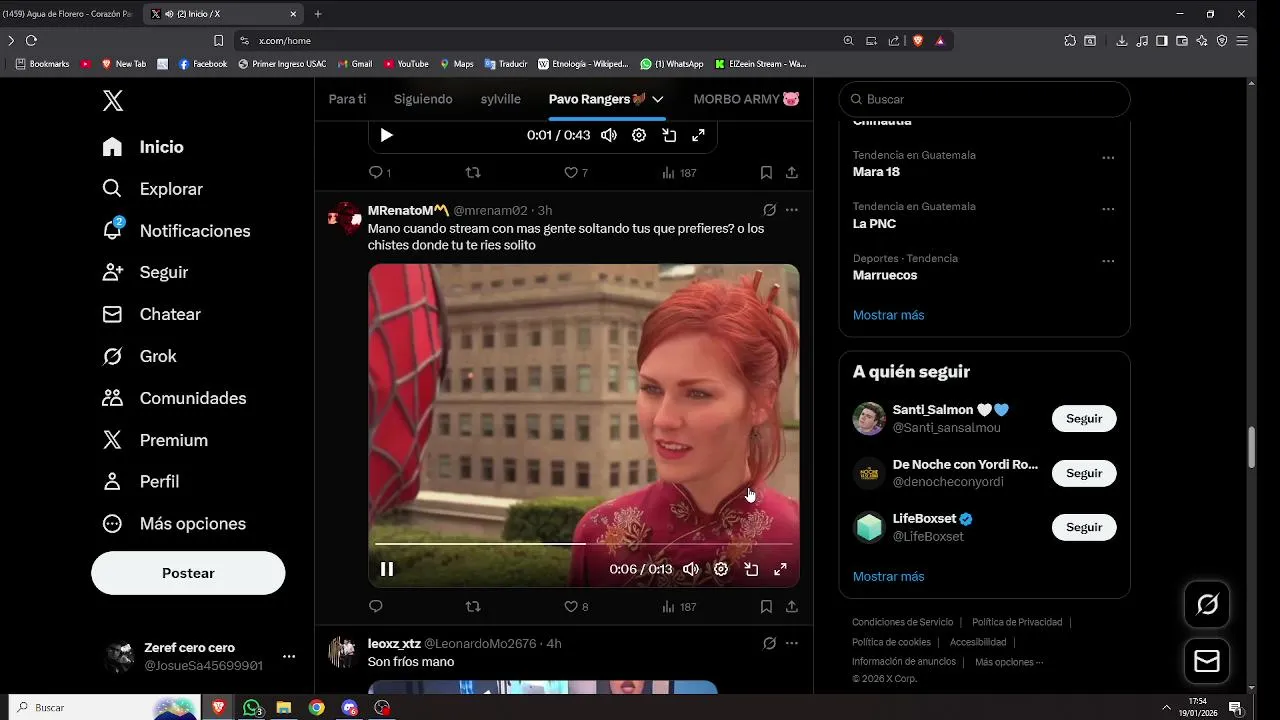
Task: Open the Premium page
Action: 155,440
